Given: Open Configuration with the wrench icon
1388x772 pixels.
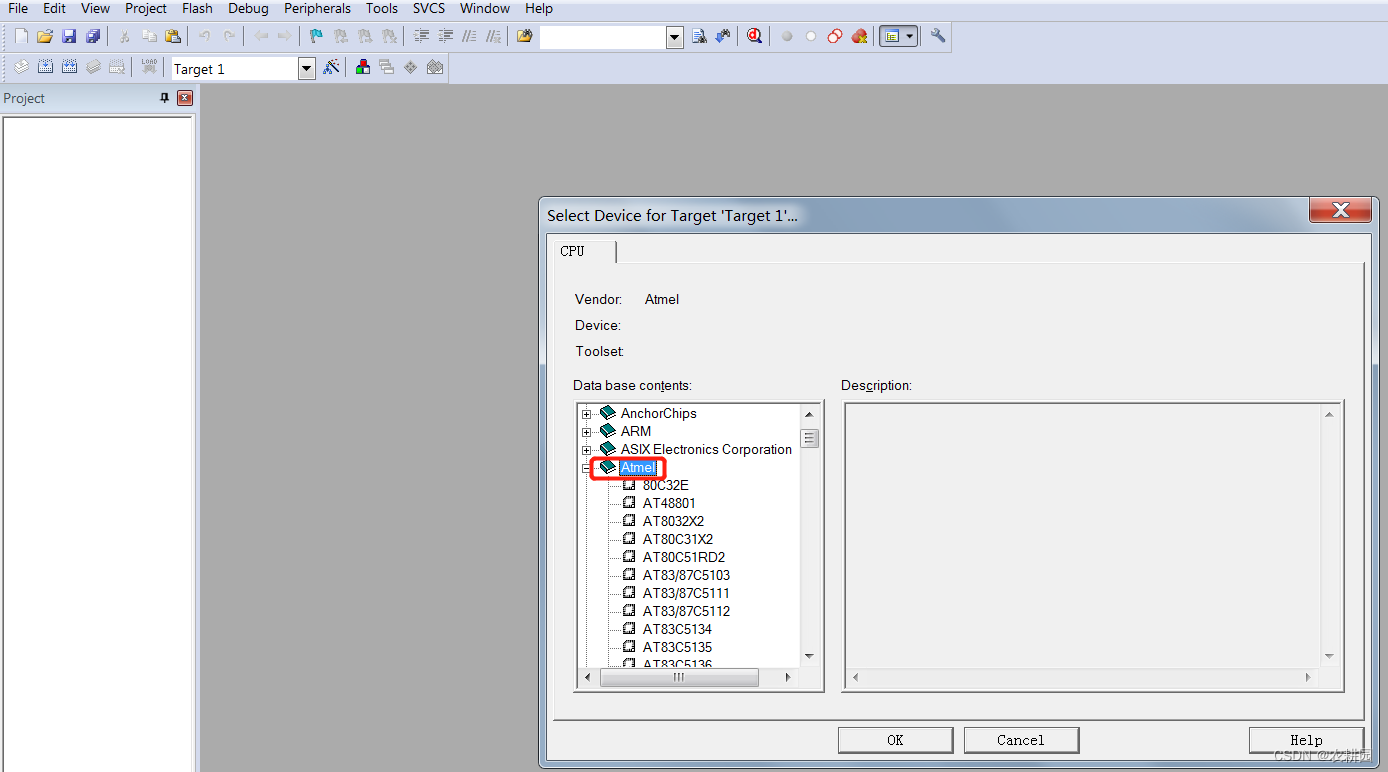Looking at the screenshot, I should click(937, 36).
